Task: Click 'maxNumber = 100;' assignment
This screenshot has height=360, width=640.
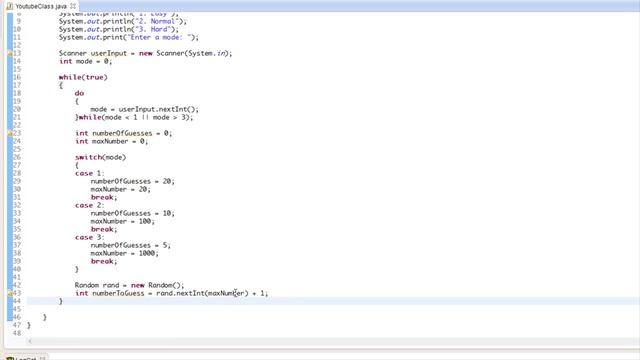Action: click(122, 221)
